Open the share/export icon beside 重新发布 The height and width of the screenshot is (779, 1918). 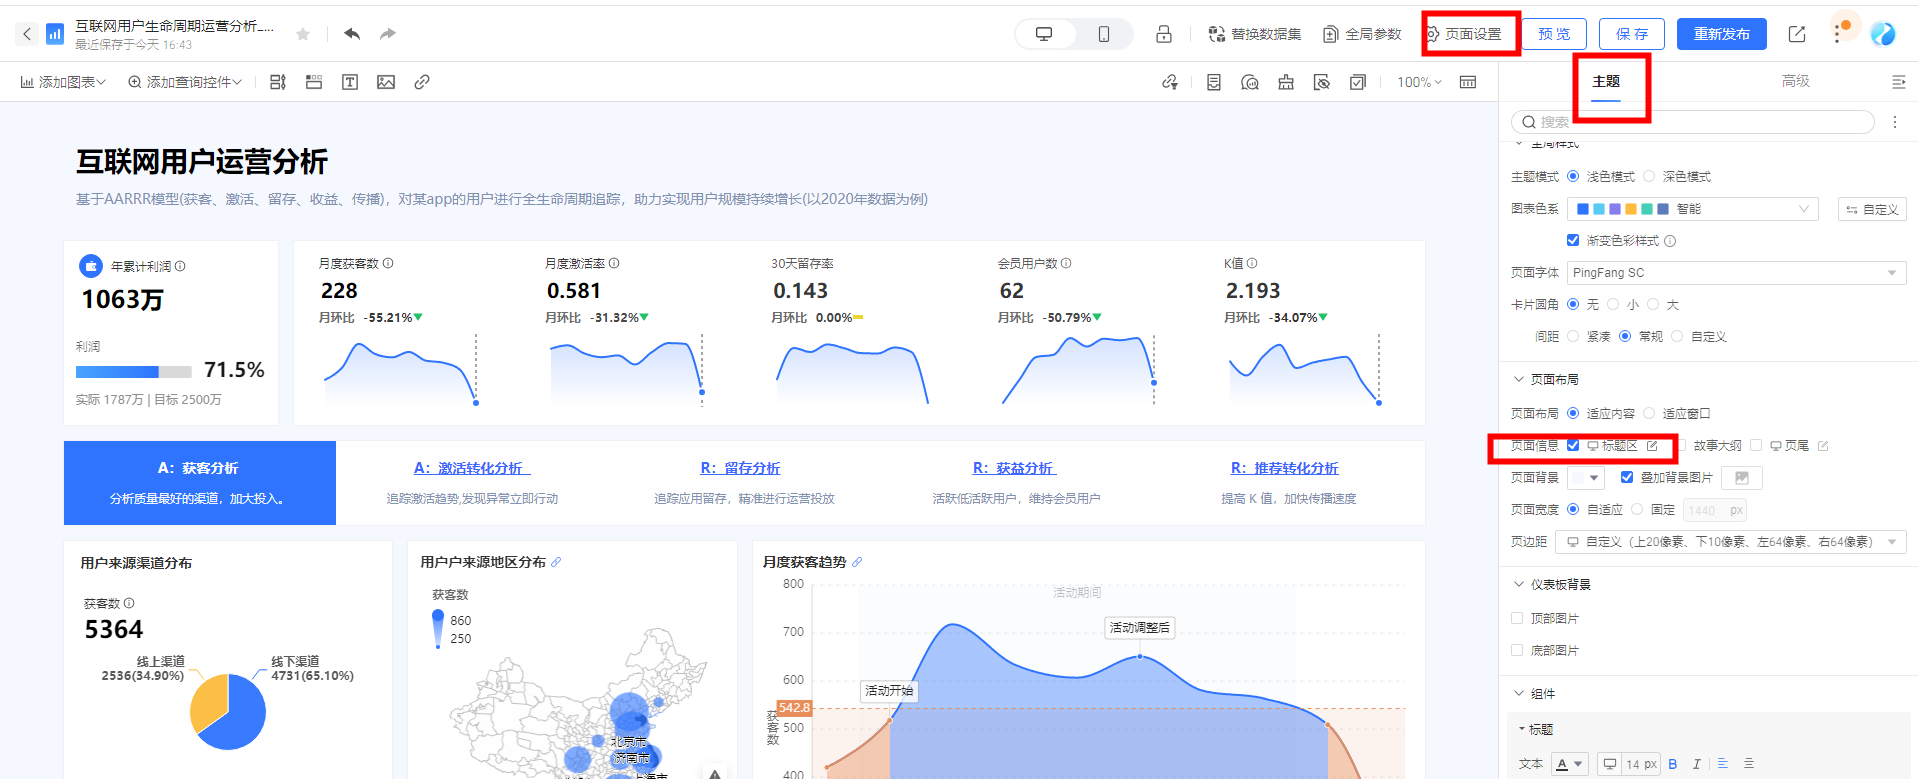coord(1797,34)
